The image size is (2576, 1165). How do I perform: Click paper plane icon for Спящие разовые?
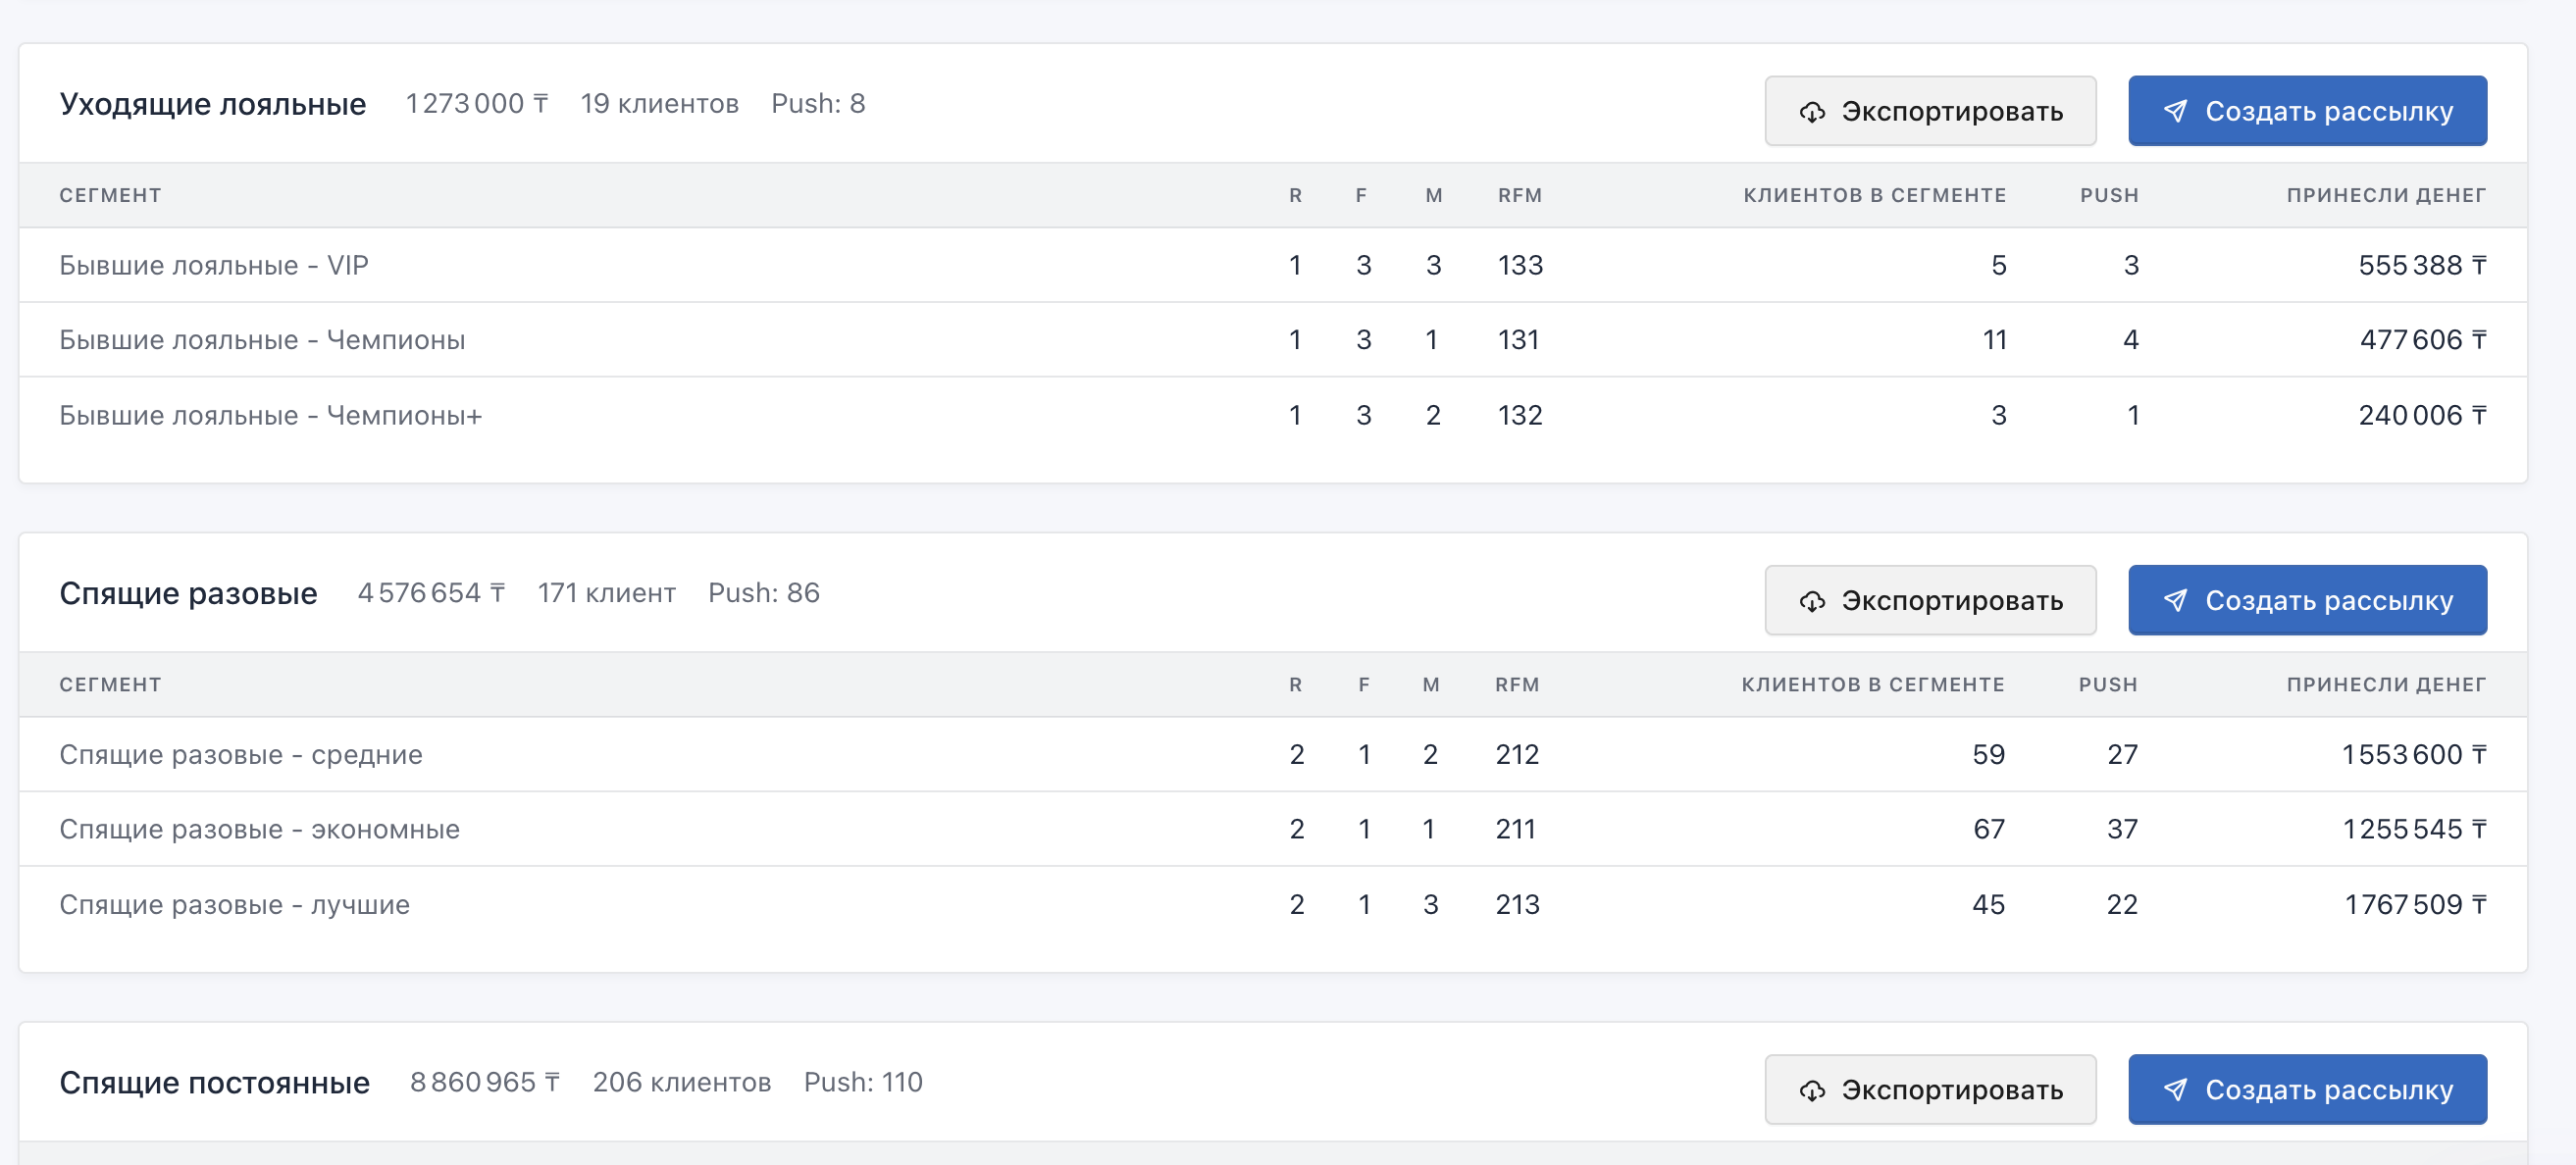click(x=2175, y=600)
